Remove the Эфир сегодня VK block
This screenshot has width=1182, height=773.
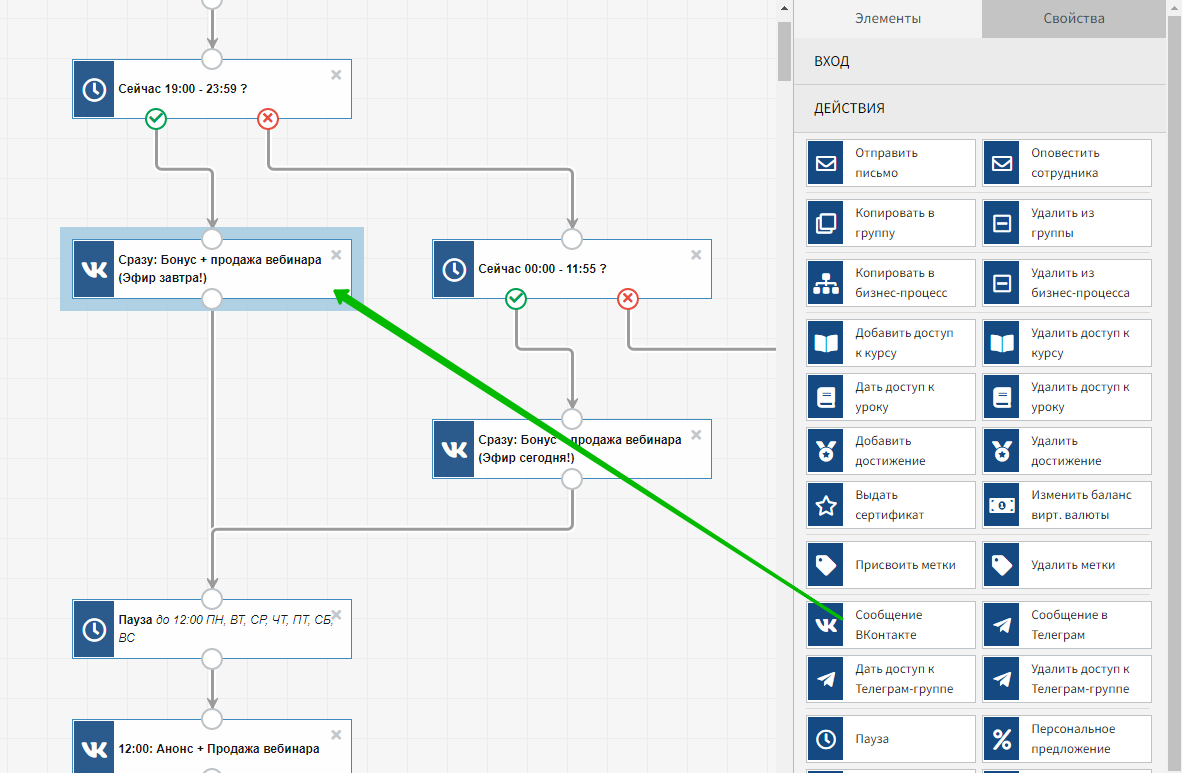pyautogui.click(x=696, y=434)
